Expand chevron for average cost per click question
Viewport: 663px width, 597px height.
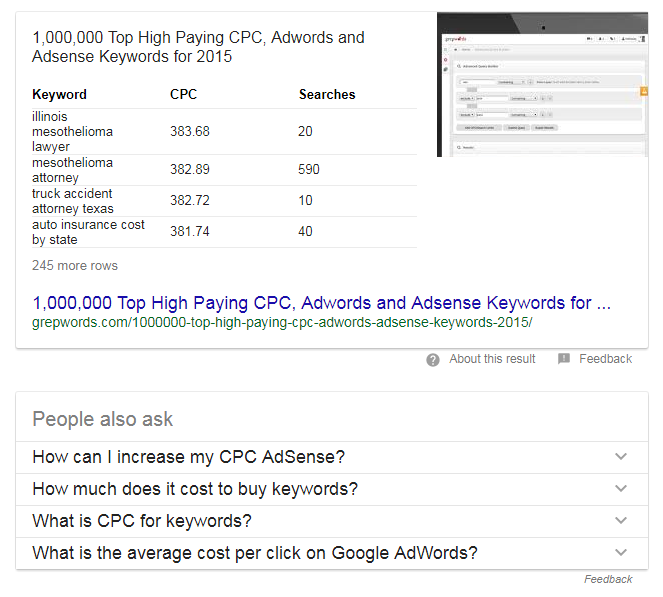[621, 553]
